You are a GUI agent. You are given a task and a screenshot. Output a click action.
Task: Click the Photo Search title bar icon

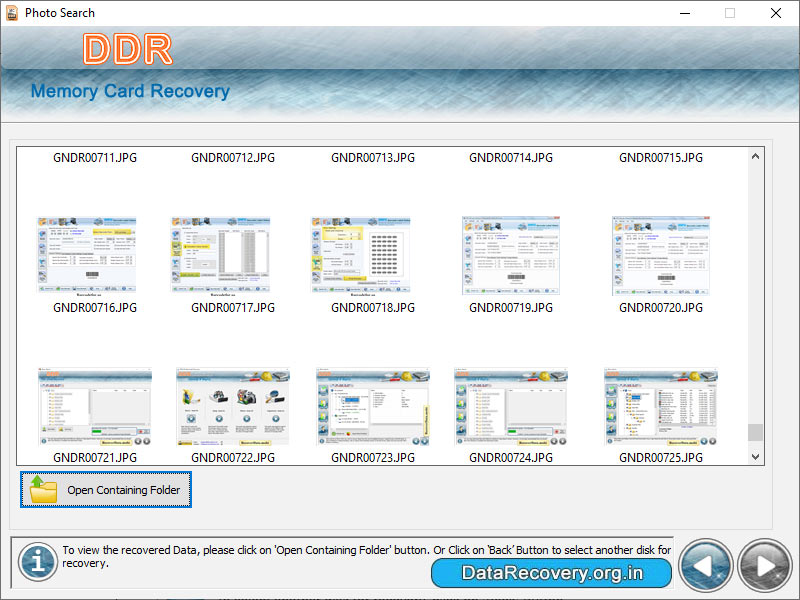(x=10, y=13)
